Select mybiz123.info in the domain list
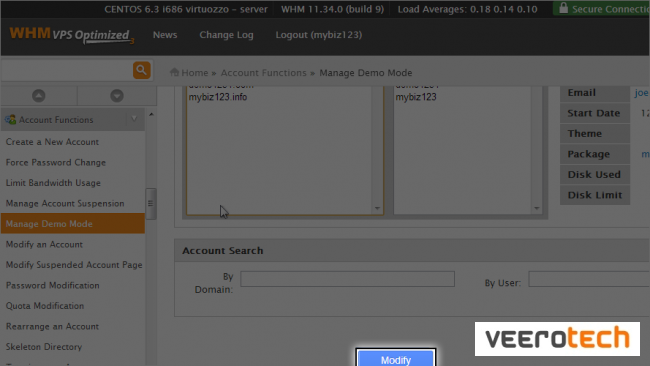This screenshot has width=650, height=366. [x=218, y=97]
